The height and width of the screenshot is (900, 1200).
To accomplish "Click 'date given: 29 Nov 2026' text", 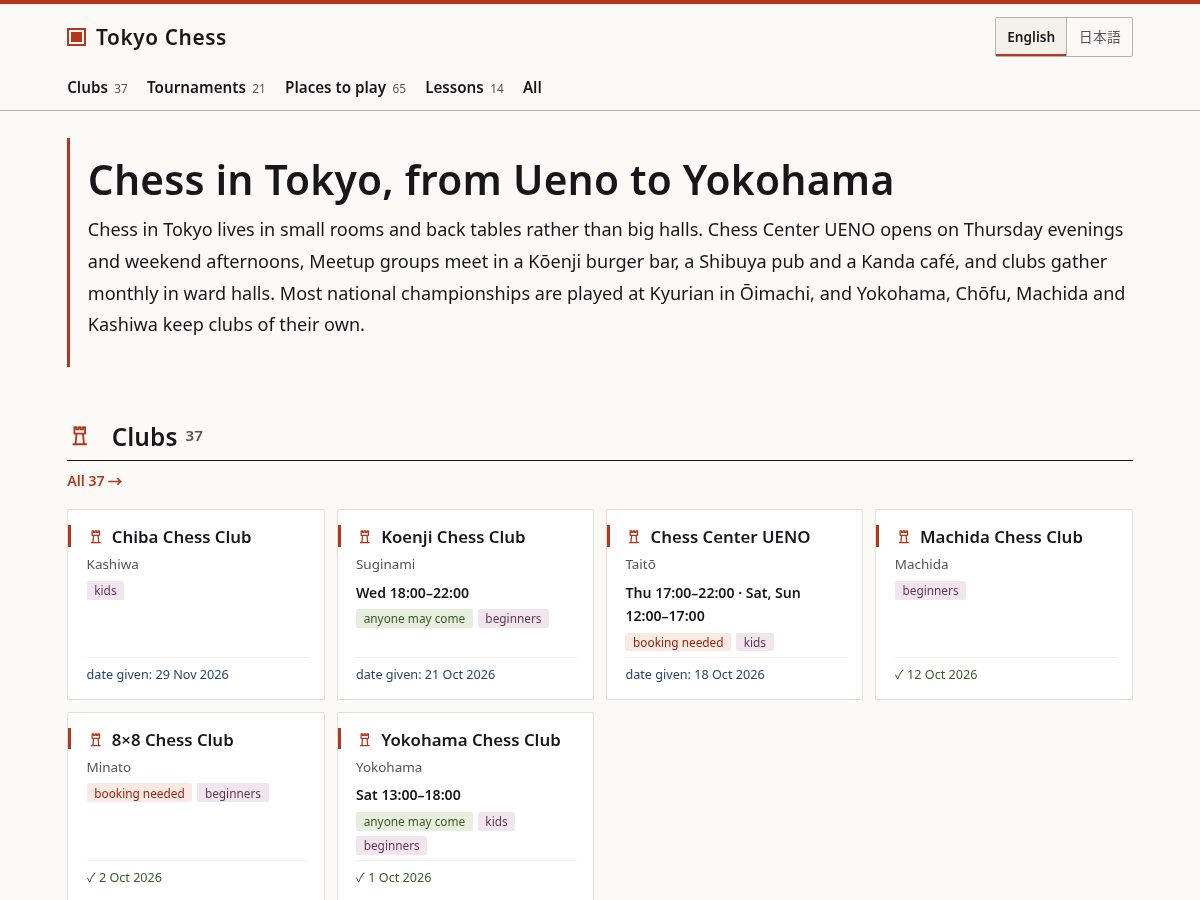I will (158, 675).
